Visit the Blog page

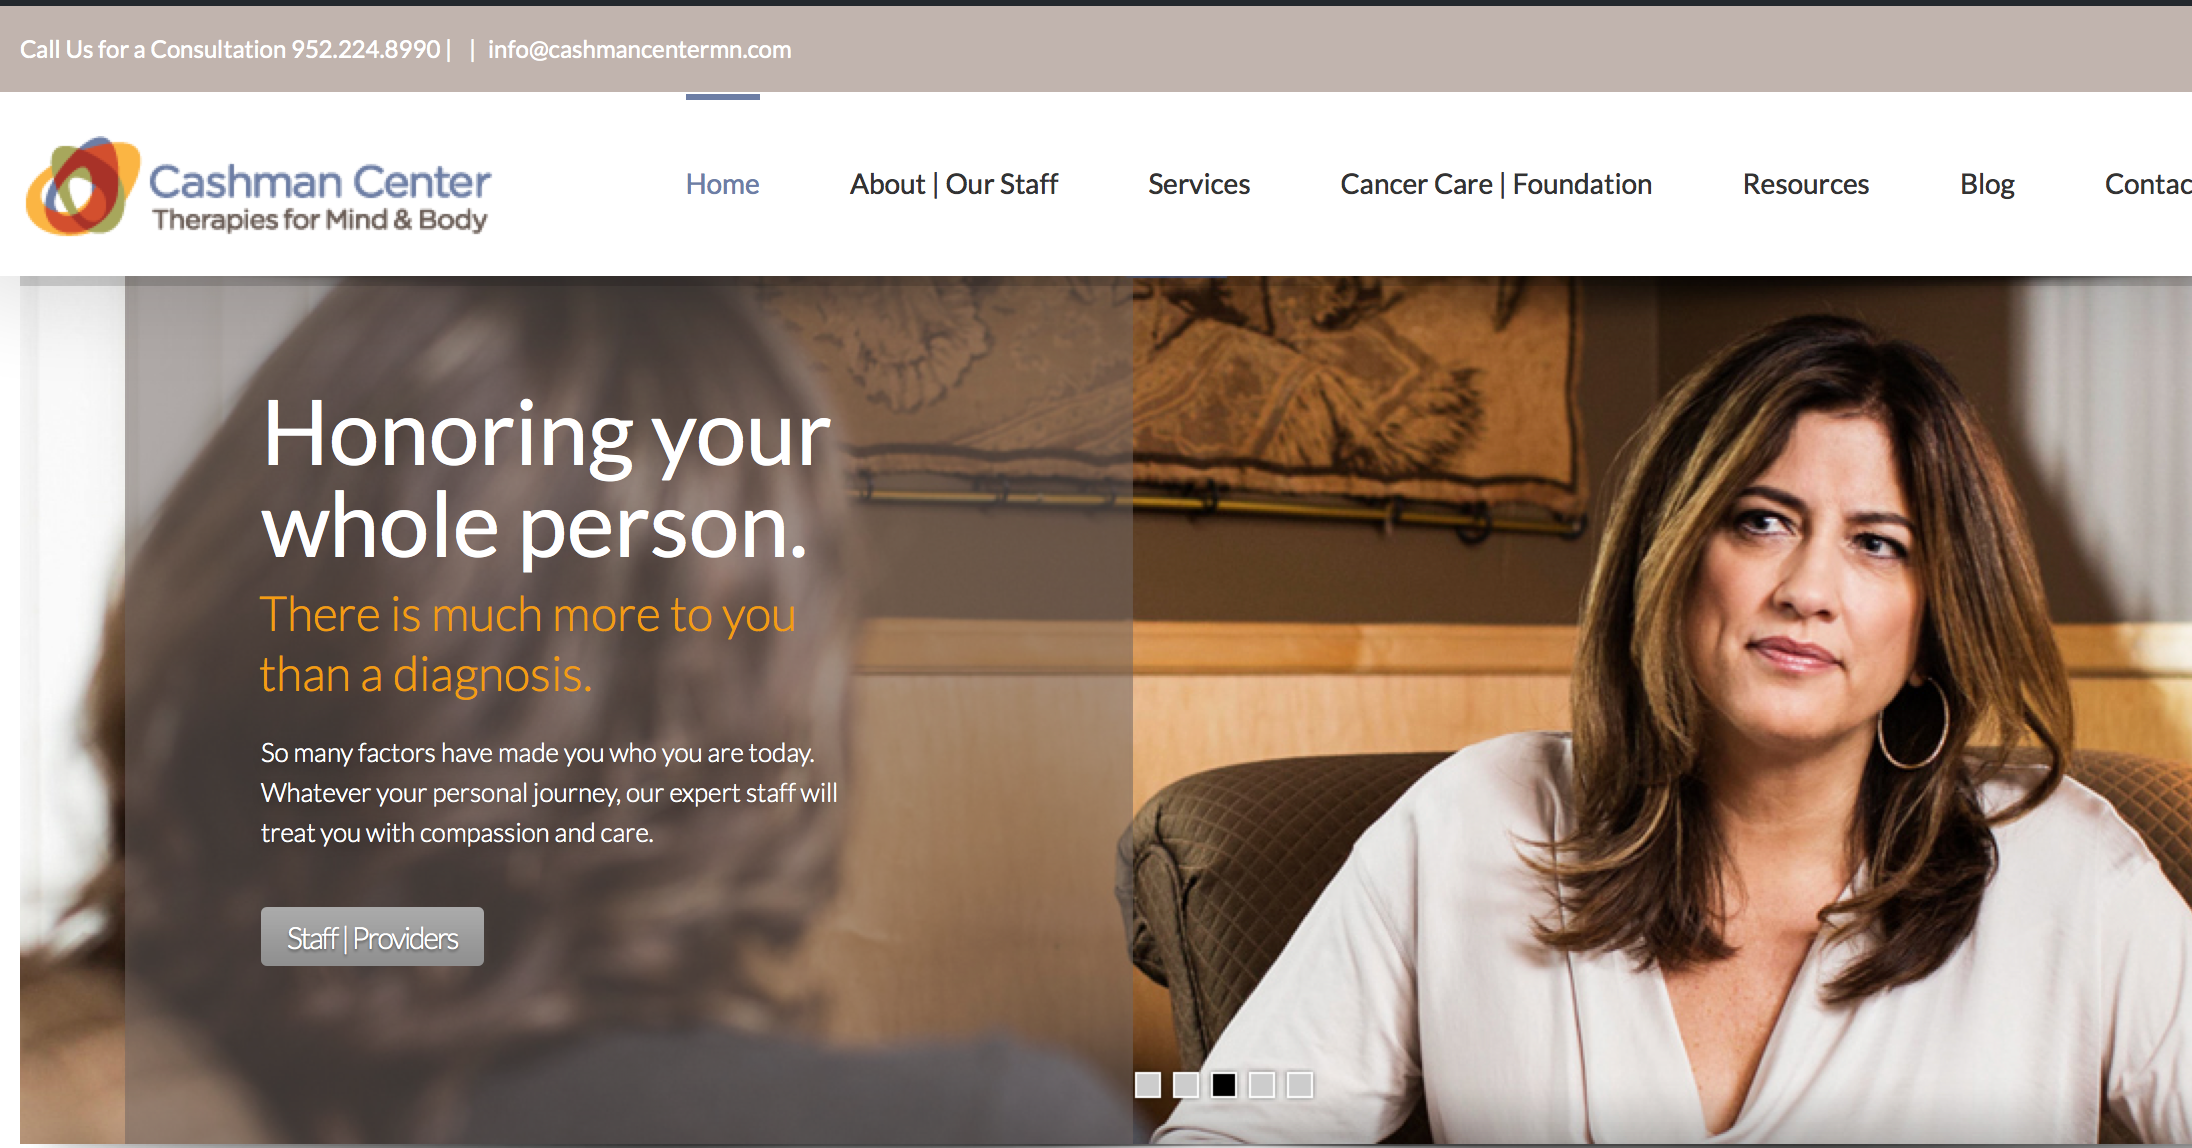pos(1987,184)
